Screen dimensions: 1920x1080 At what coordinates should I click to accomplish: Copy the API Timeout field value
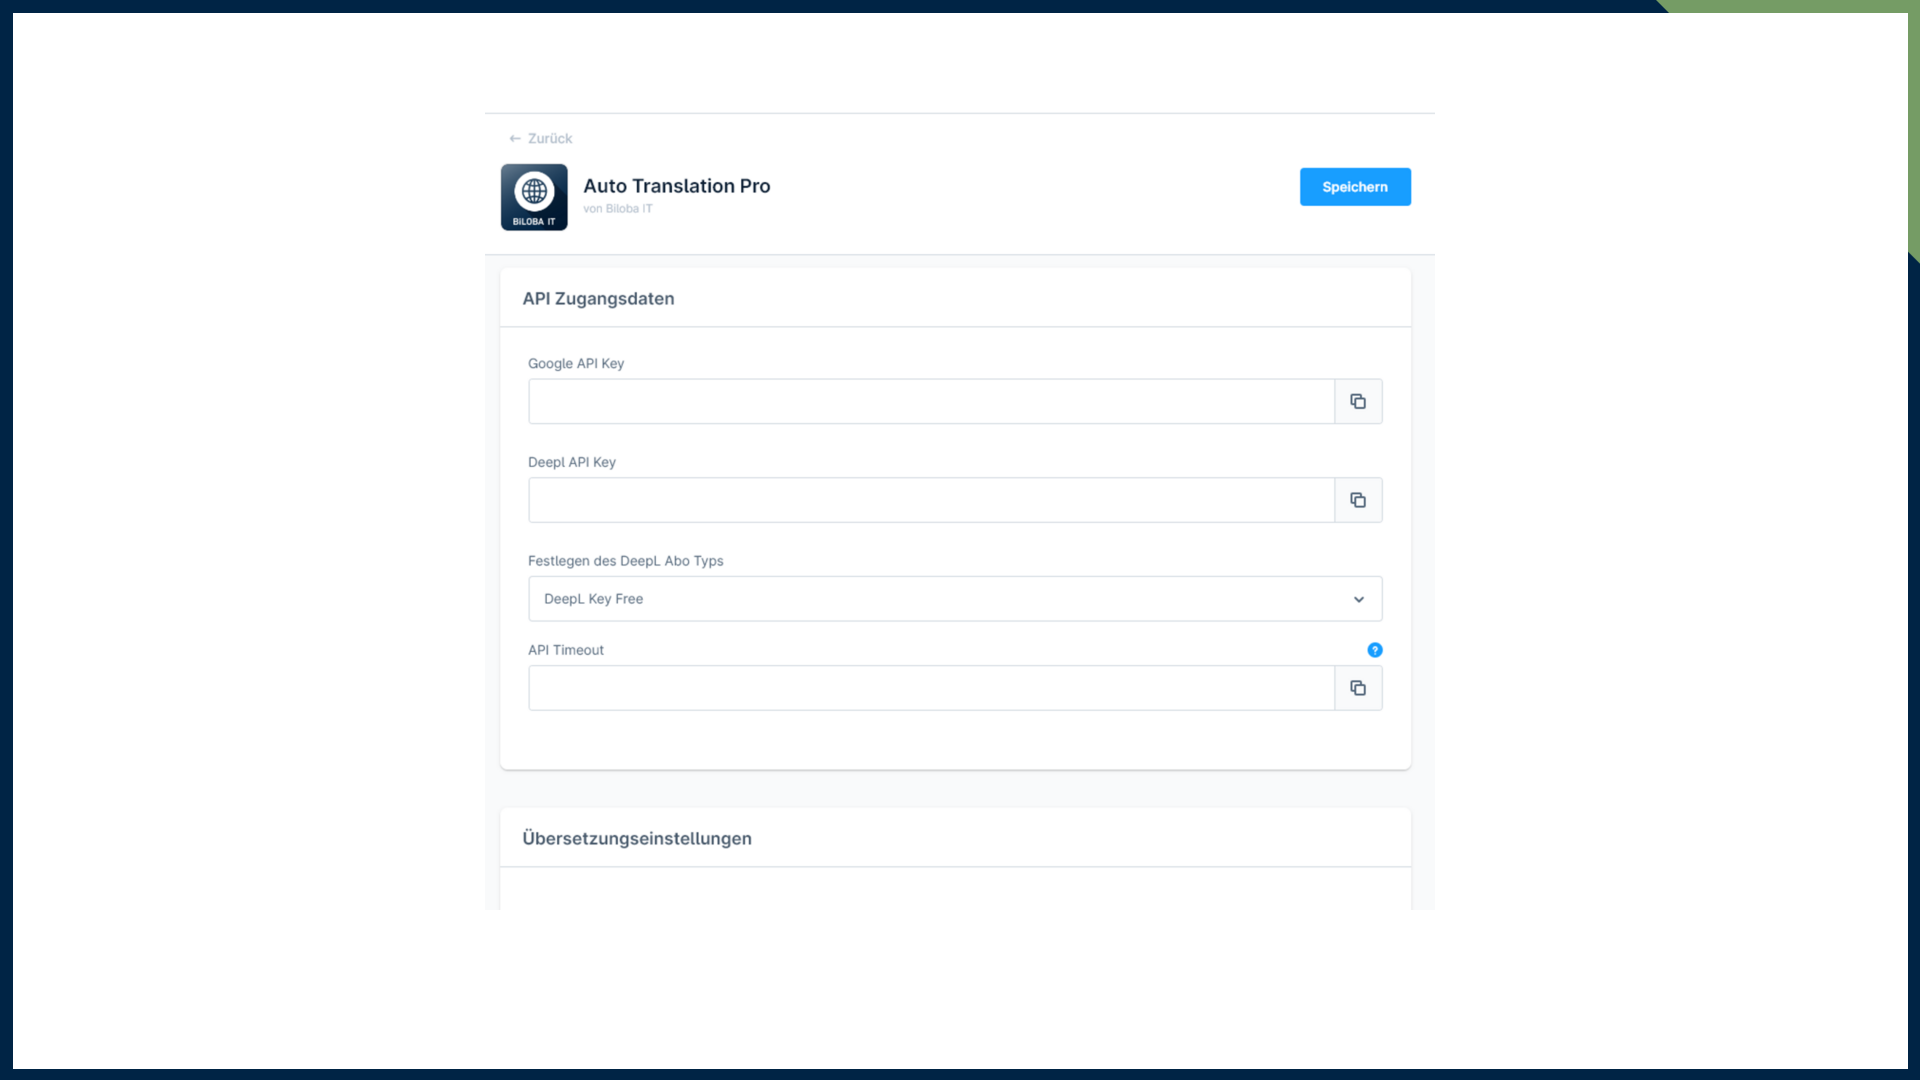click(x=1358, y=688)
